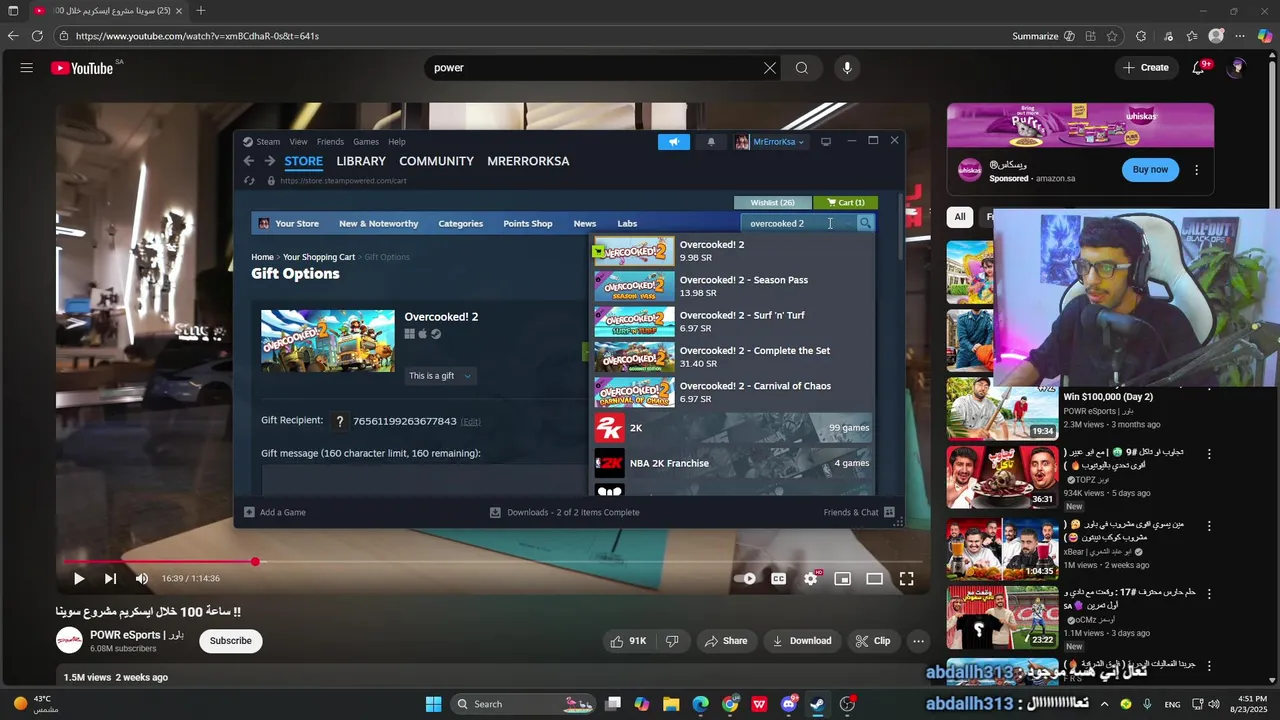
Task: Toggle theater mode view
Action: pyautogui.click(x=875, y=578)
